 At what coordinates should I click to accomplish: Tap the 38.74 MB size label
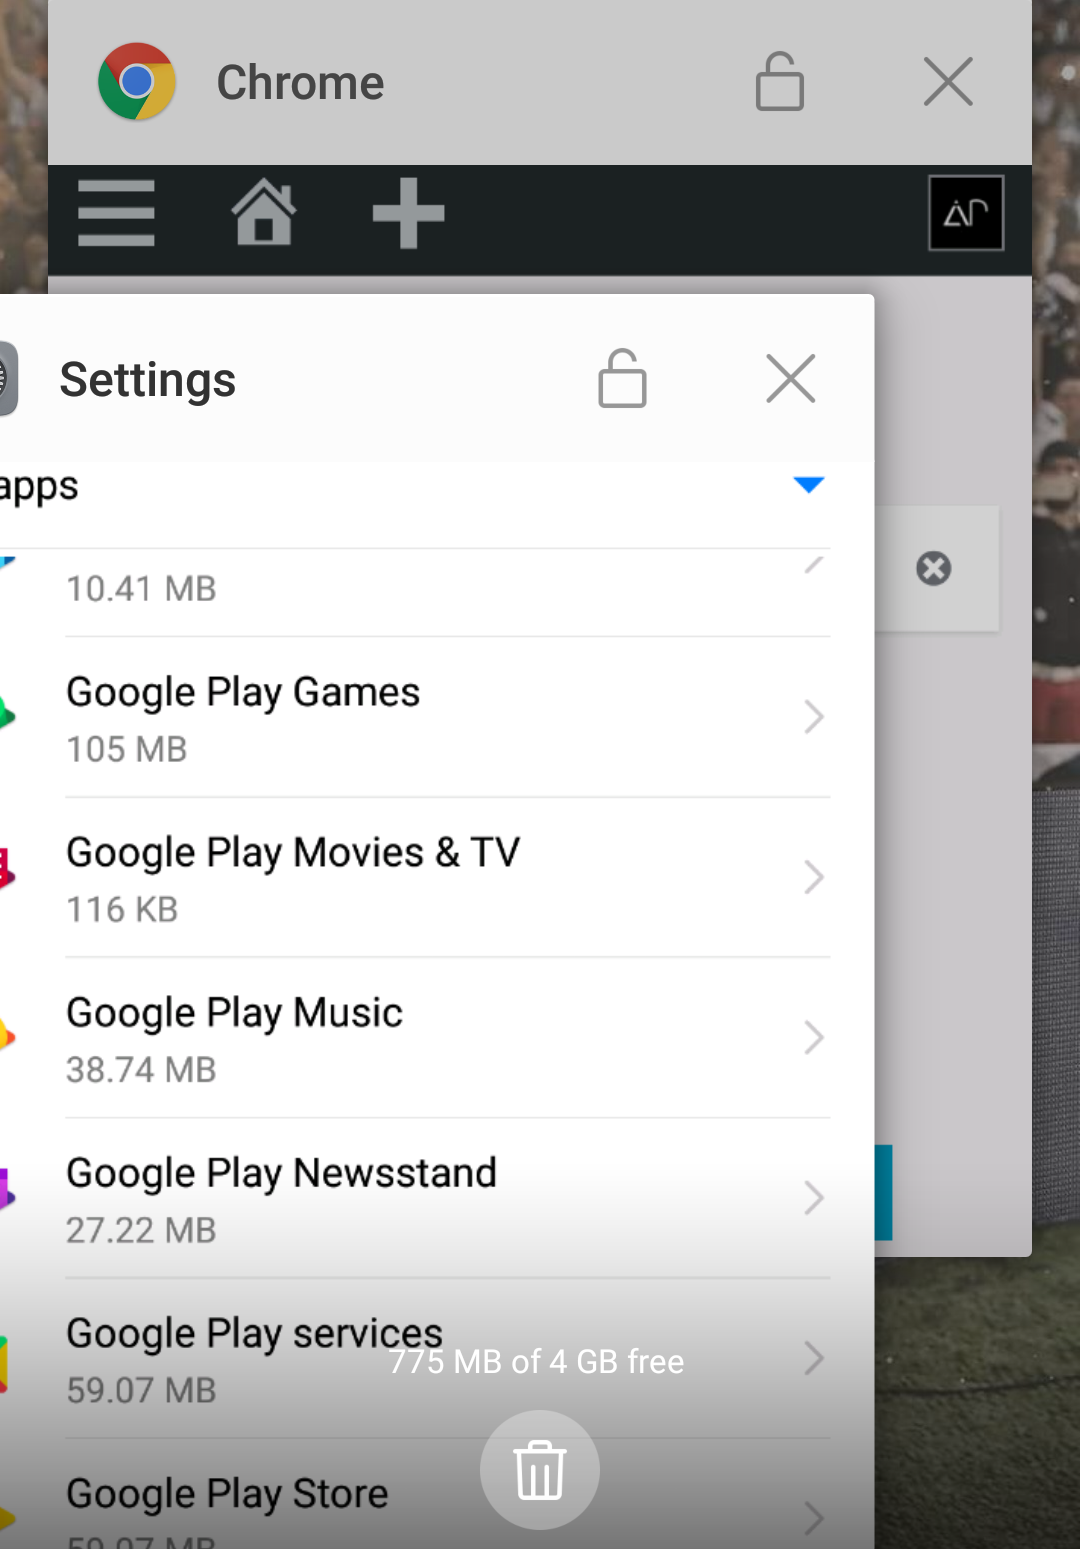click(141, 1069)
